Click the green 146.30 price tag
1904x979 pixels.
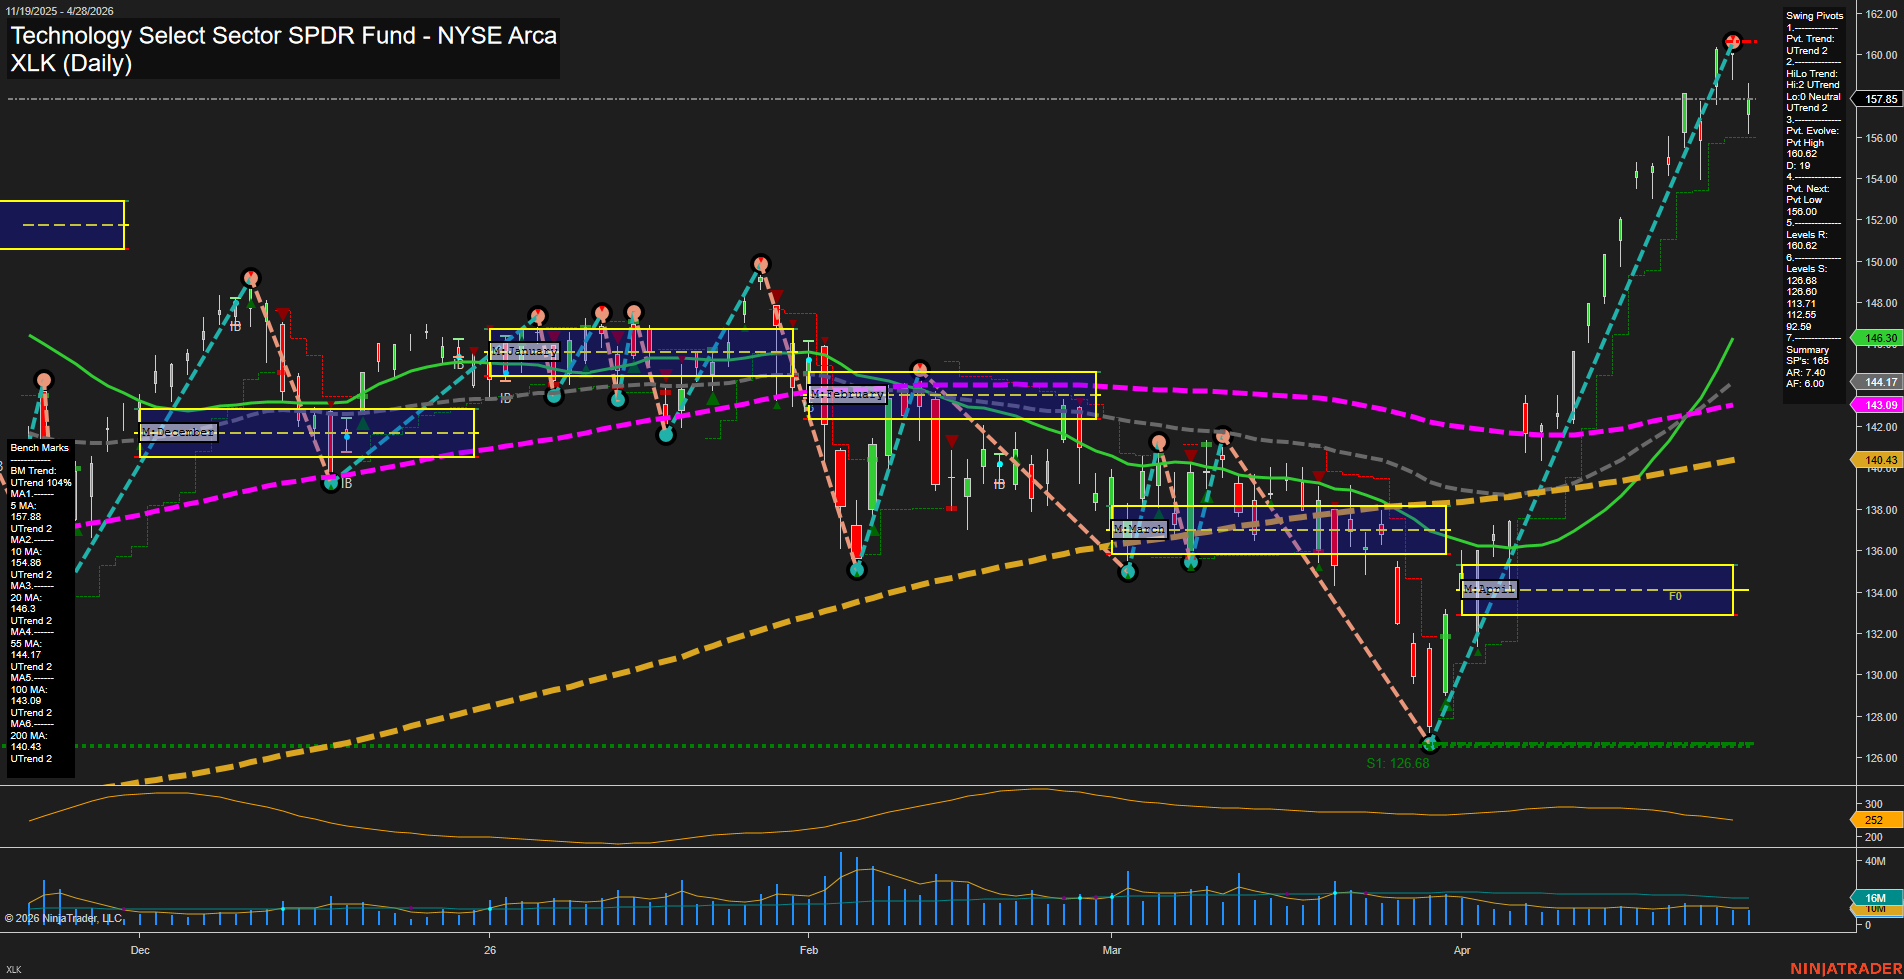pos(1880,338)
